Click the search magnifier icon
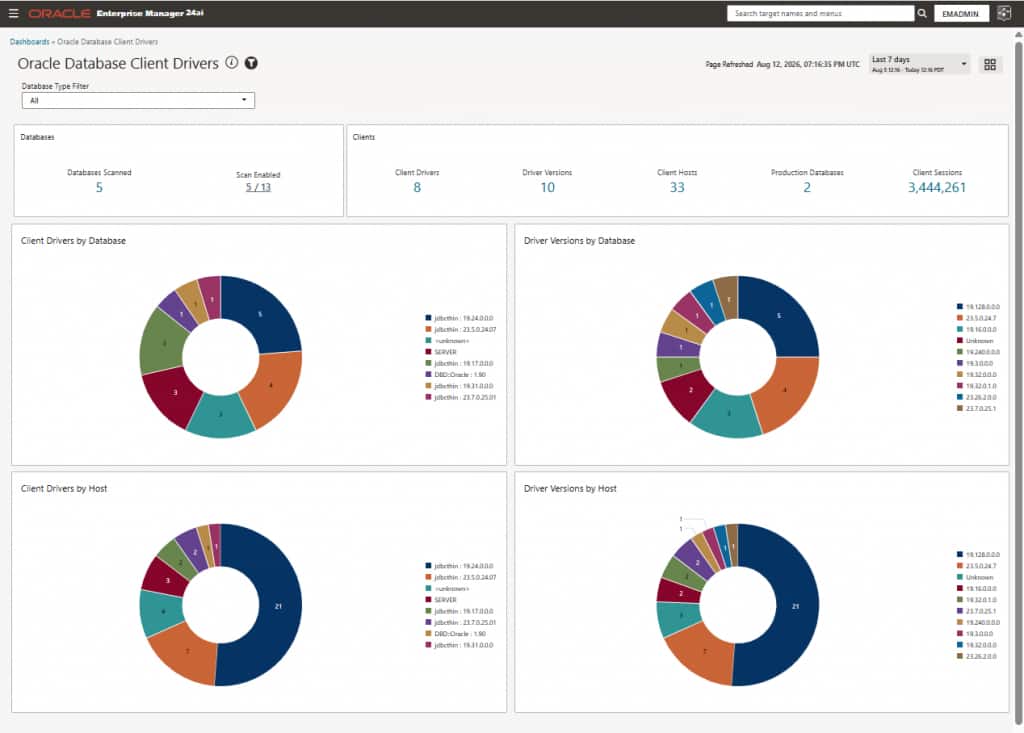The image size is (1024, 733). coord(921,13)
